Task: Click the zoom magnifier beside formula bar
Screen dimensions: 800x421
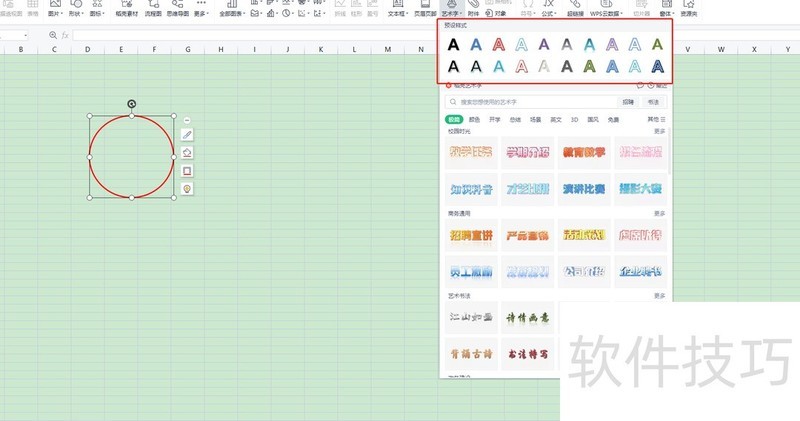Action: [x=53, y=35]
